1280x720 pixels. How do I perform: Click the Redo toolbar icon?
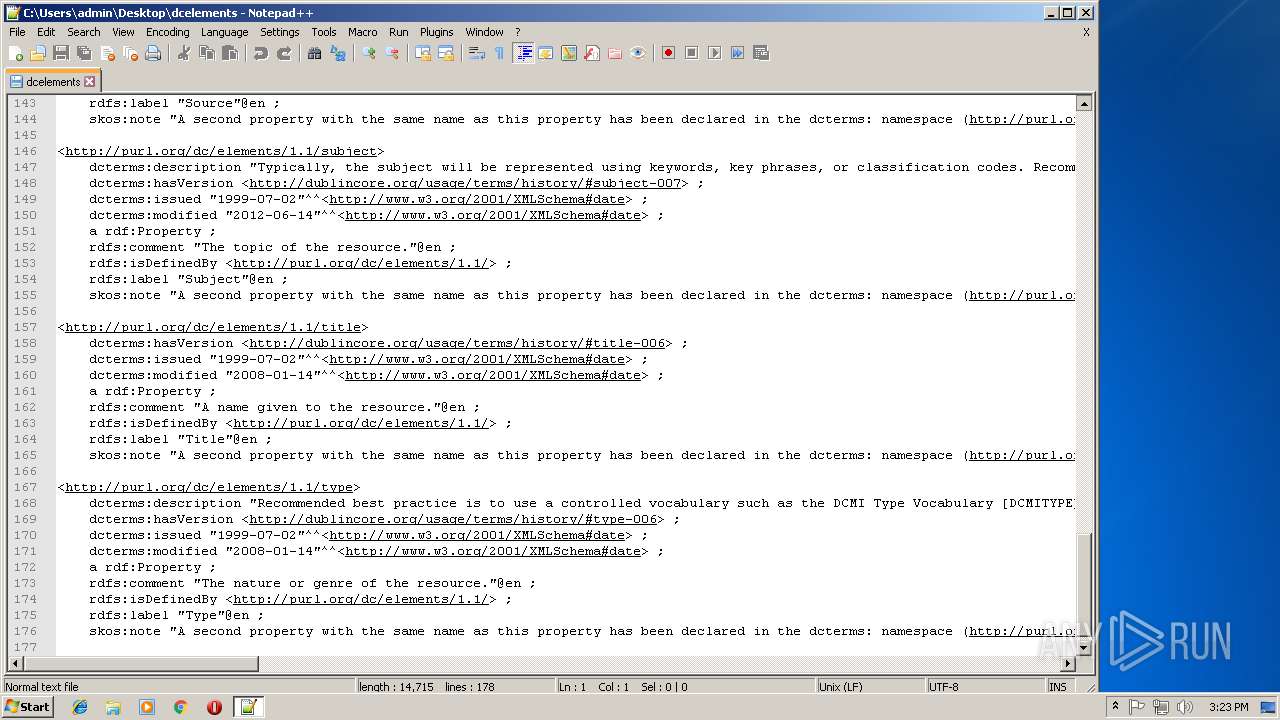(x=284, y=53)
